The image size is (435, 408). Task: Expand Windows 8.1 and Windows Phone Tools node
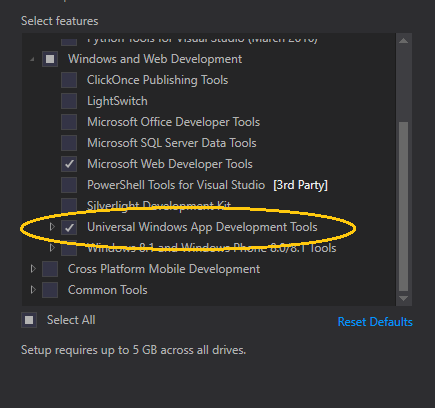52,248
